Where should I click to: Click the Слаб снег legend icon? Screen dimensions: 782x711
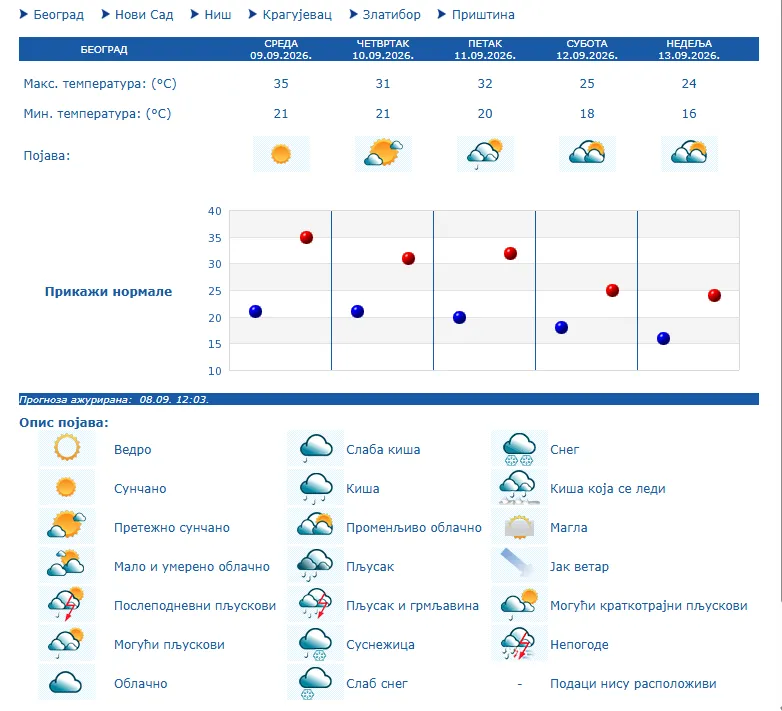click(316, 682)
